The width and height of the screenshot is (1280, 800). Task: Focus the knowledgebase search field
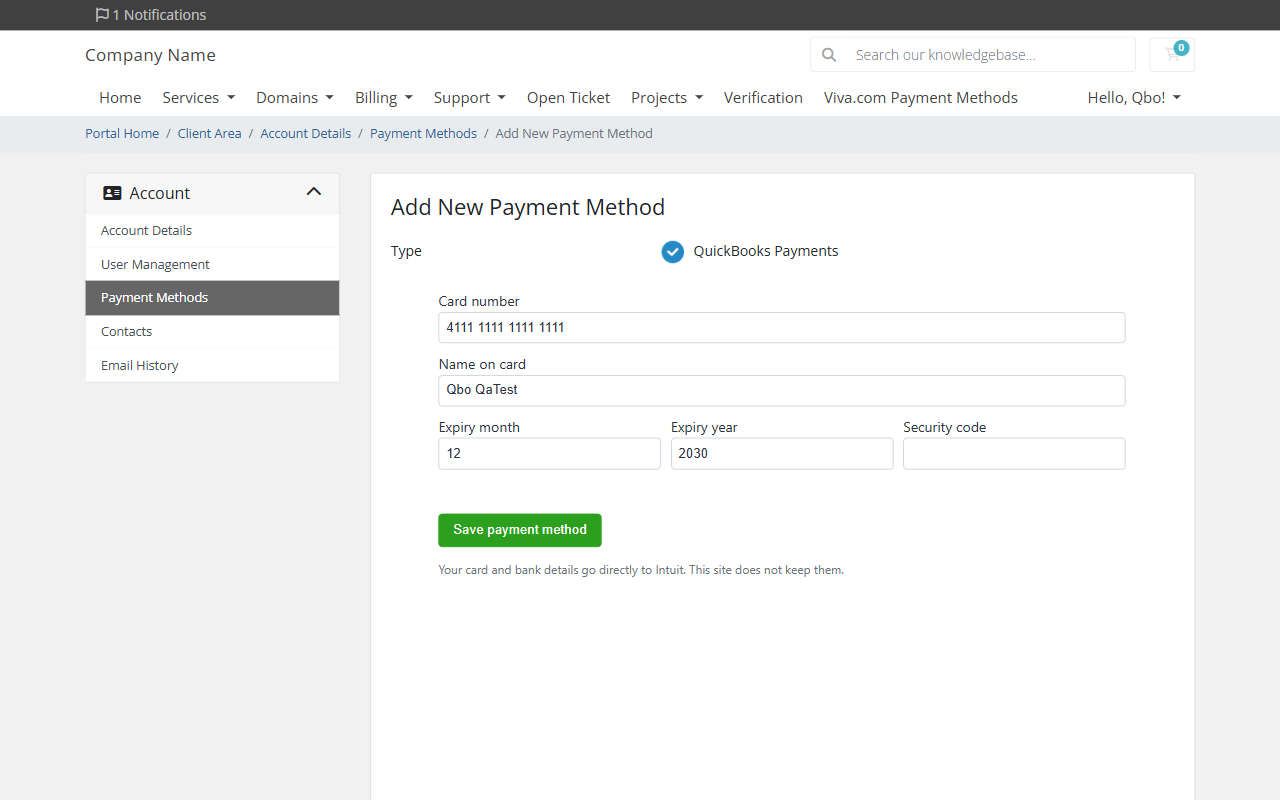[990, 55]
